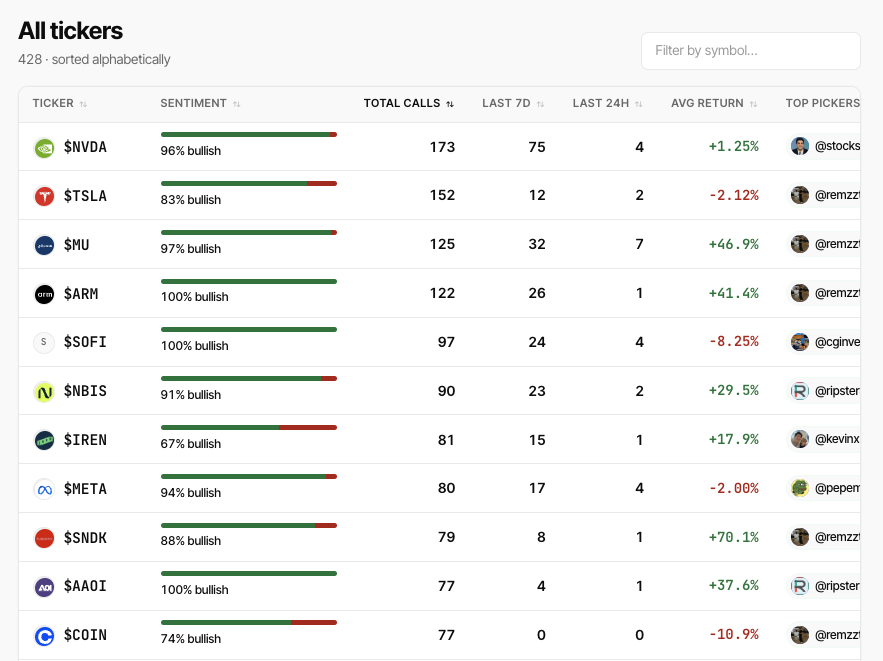Sort table by Ticker column
The width and height of the screenshot is (883, 661).
point(60,104)
